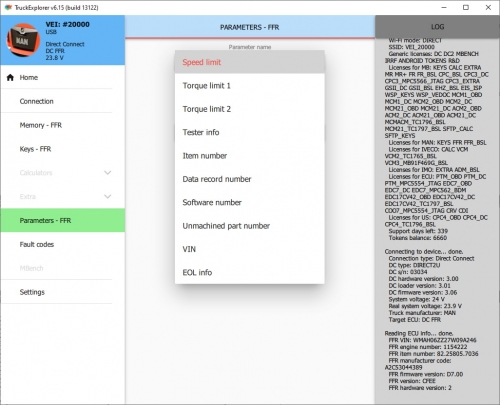Viewport: 500px width, 405px height.
Task: Click the Target ECU: DC FFR line
Action: pyautogui.click(x=415, y=320)
